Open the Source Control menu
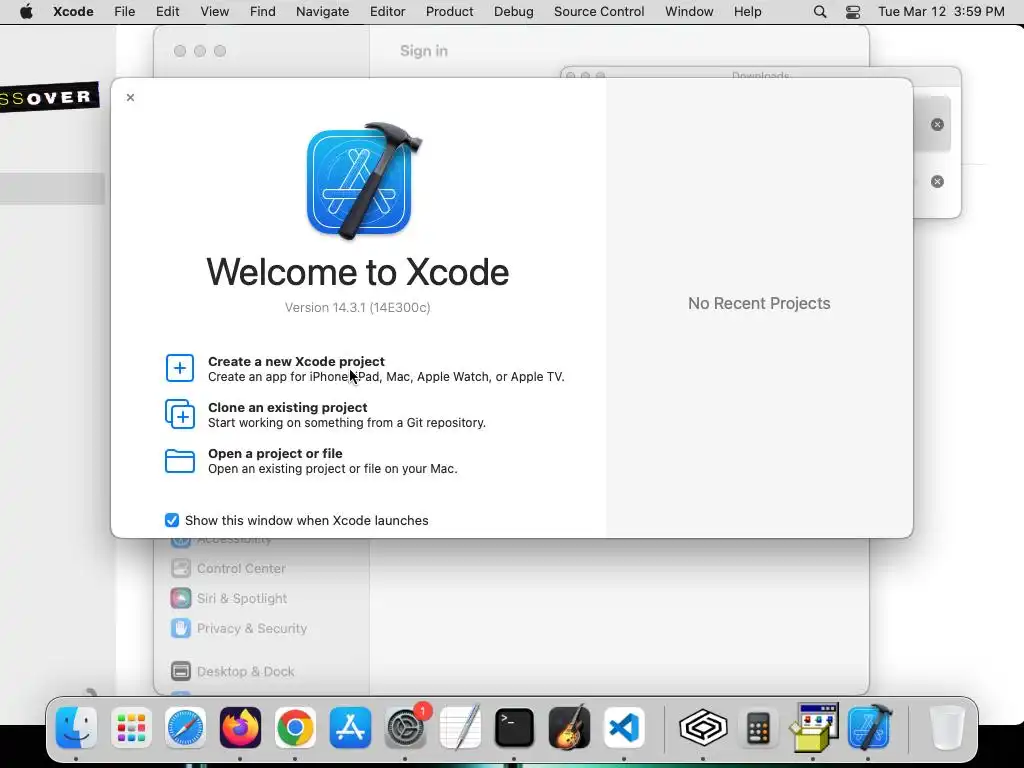This screenshot has width=1024, height=768. click(x=599, y=12)
